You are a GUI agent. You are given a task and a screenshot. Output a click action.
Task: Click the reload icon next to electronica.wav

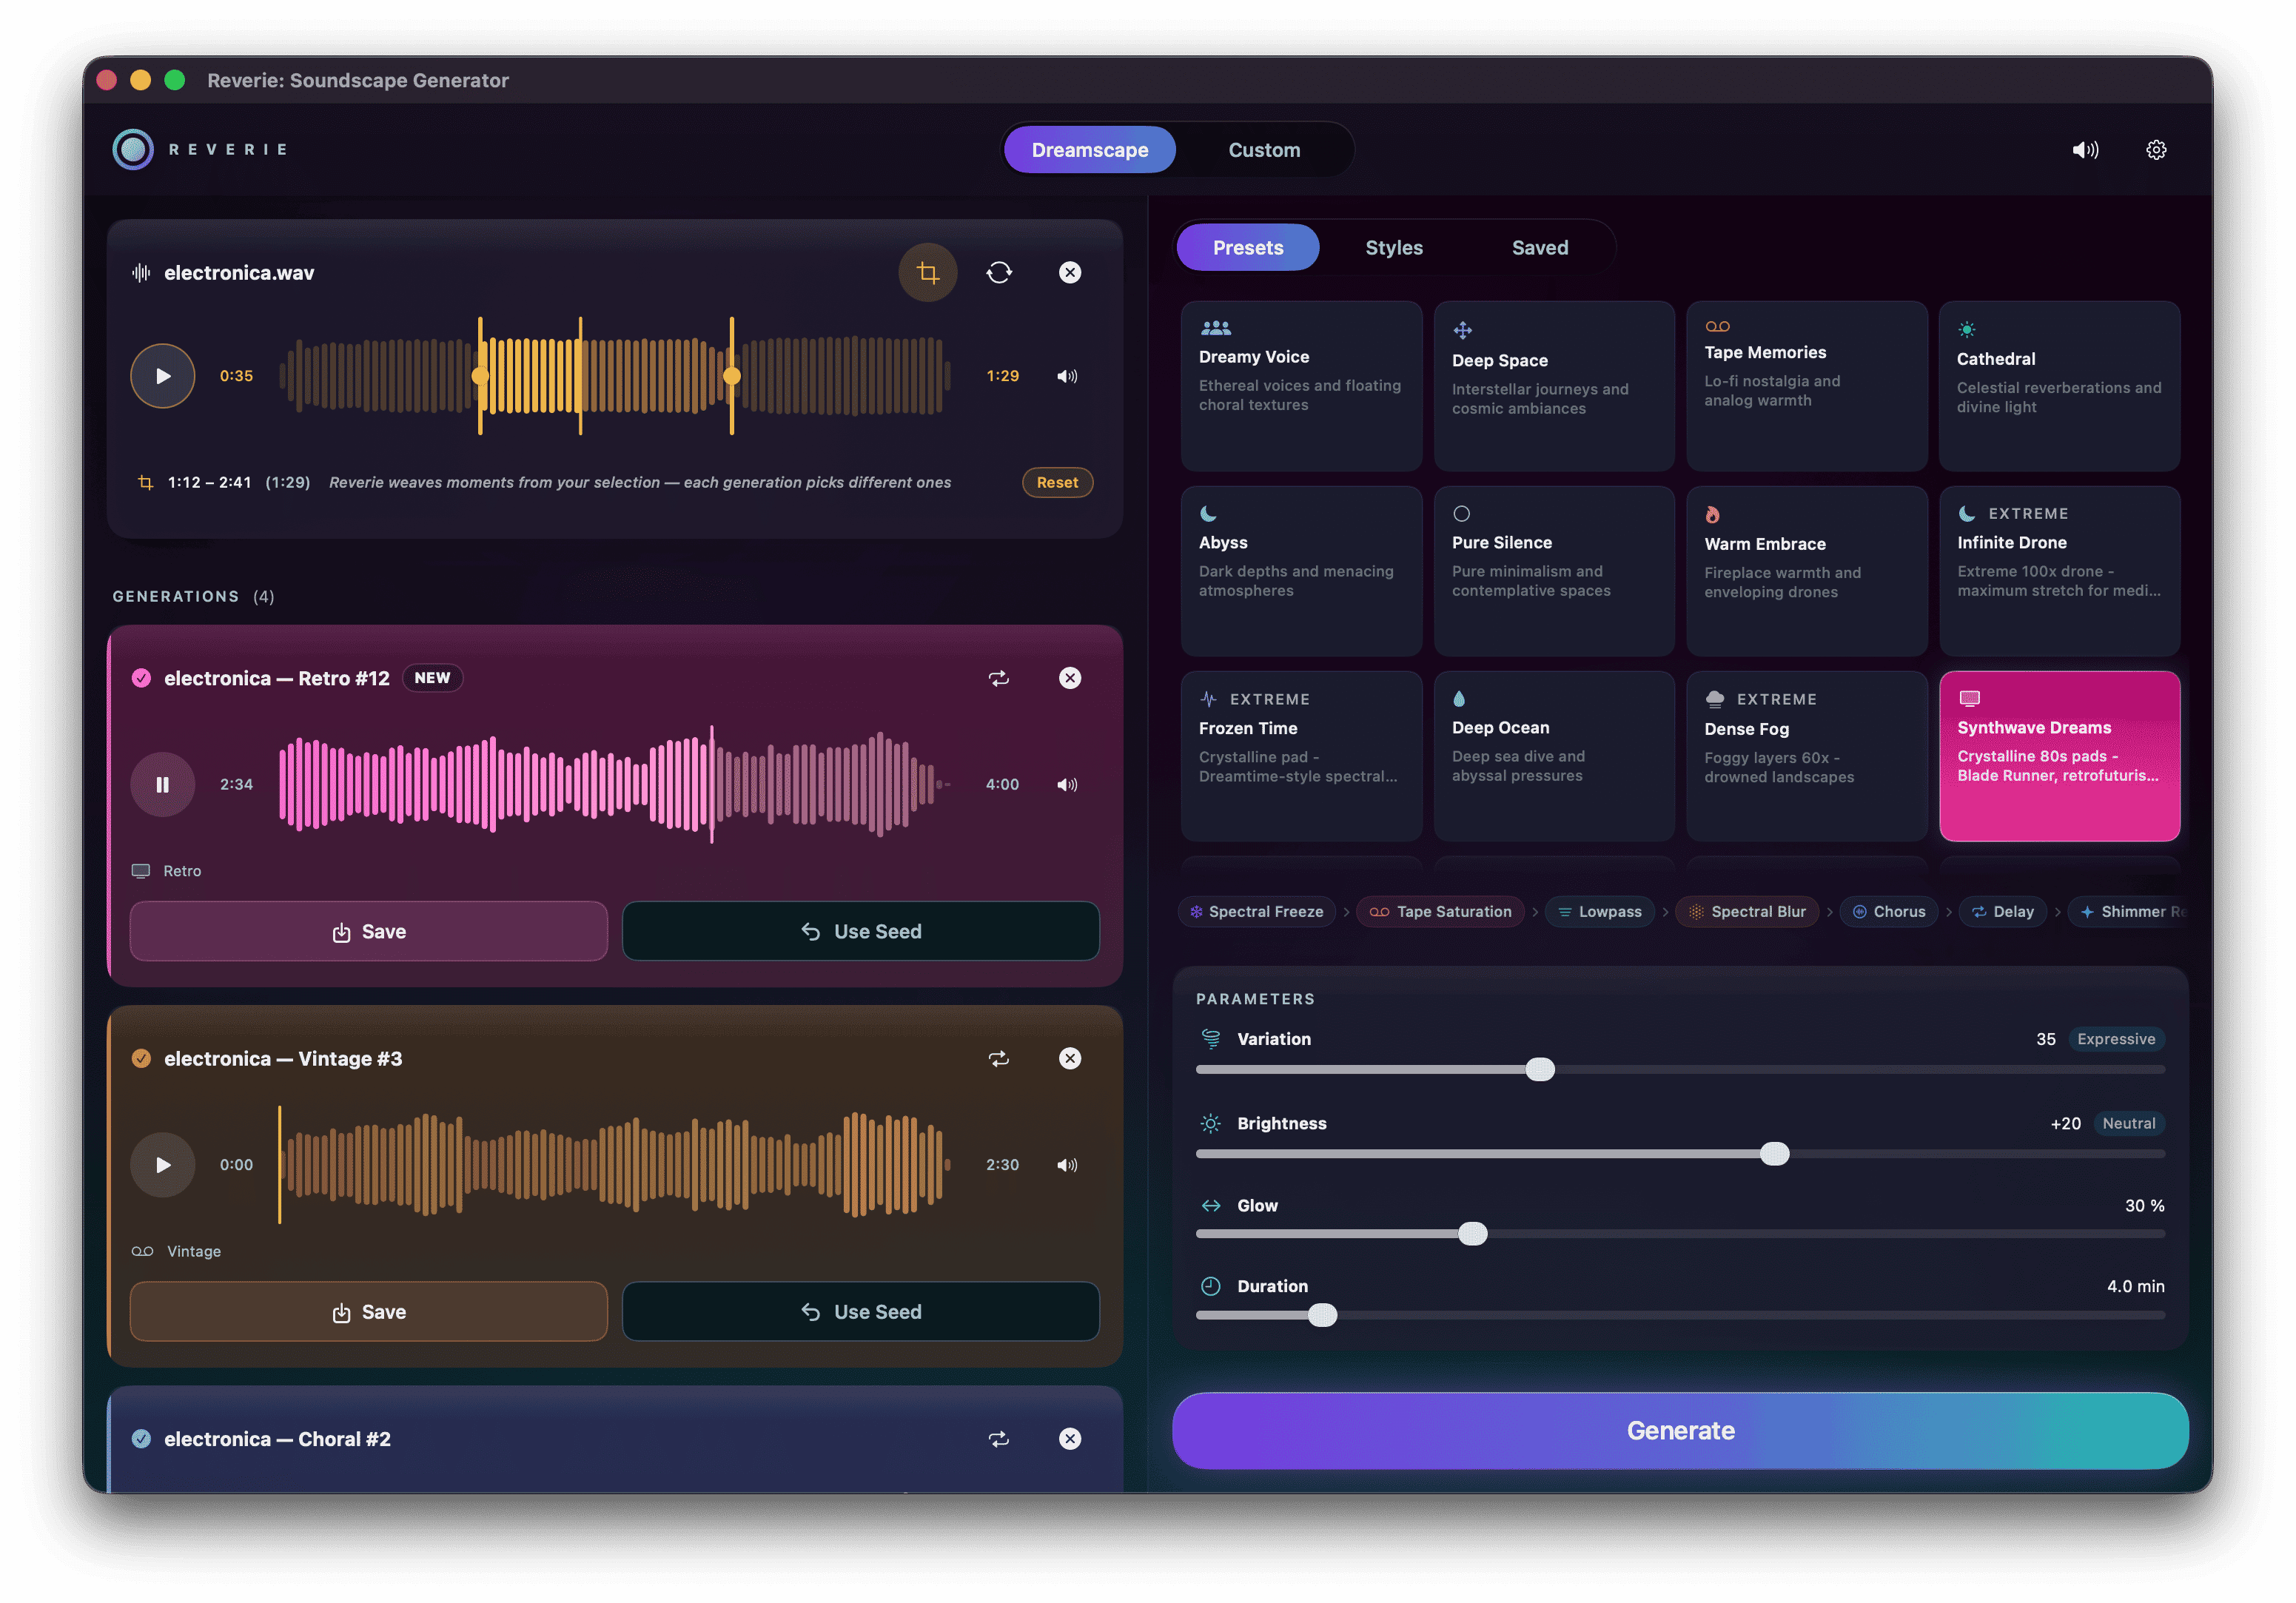998,272
